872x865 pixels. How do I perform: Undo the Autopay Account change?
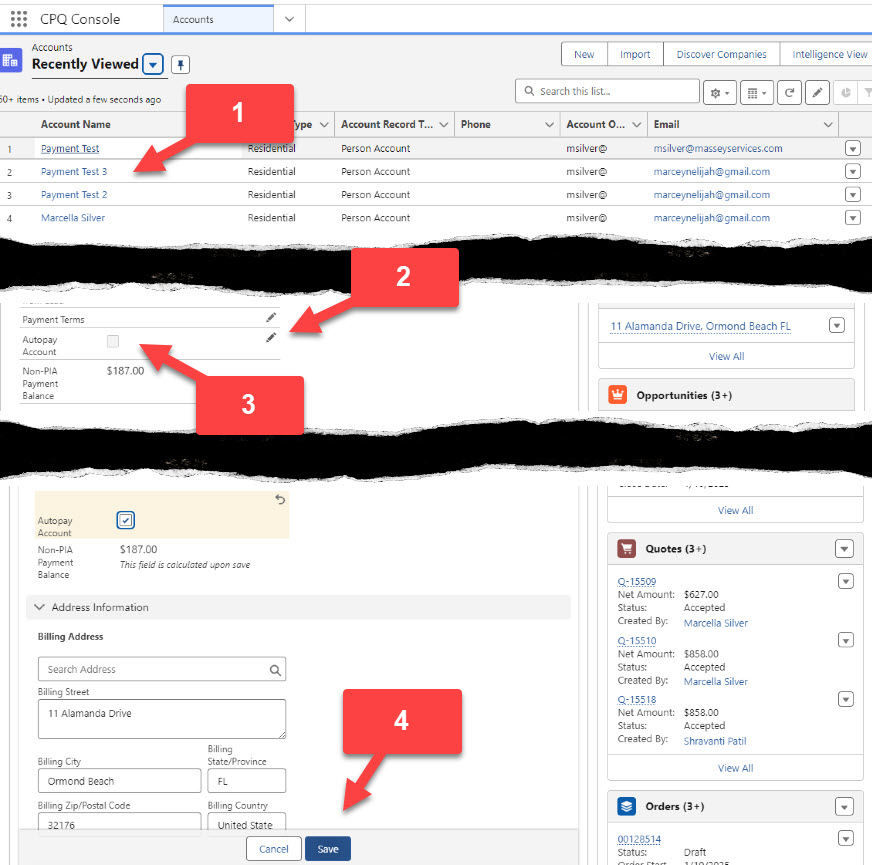click(280, 500)
